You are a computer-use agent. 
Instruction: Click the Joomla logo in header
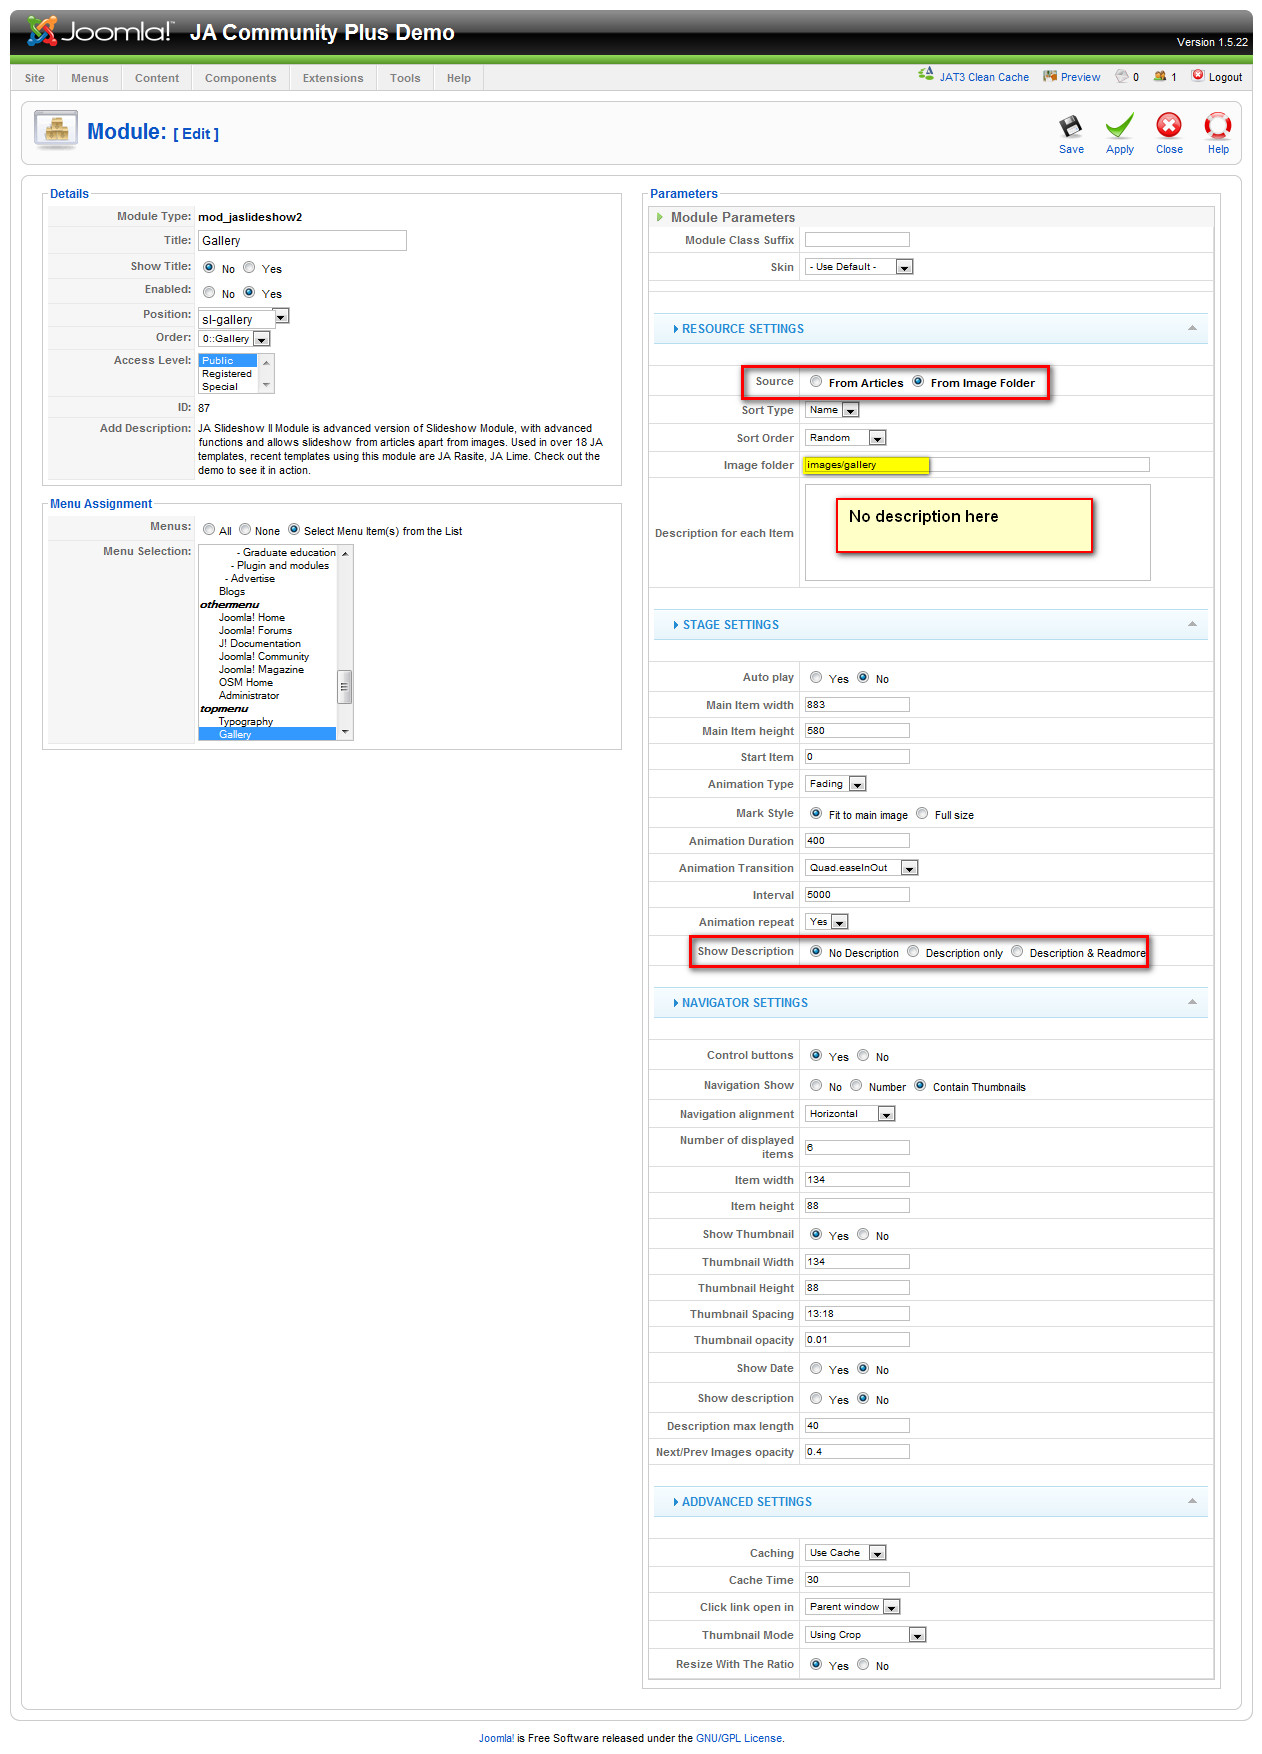[x=100, y=32]
